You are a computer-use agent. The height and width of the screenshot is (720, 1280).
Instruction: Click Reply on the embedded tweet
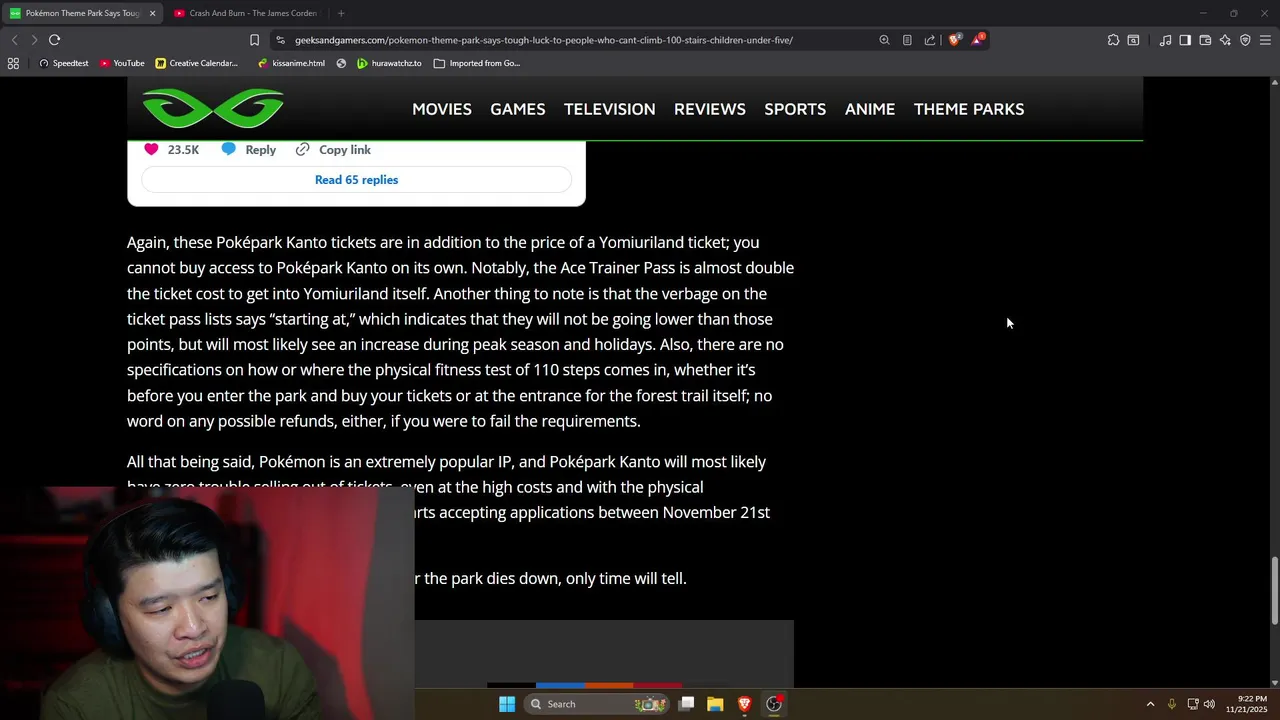click(249, 149)
